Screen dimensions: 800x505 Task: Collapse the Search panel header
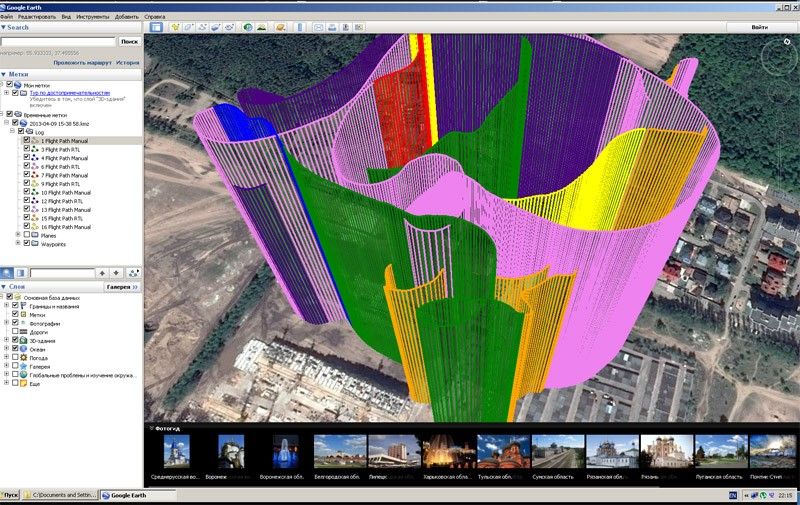pos(4,28)
